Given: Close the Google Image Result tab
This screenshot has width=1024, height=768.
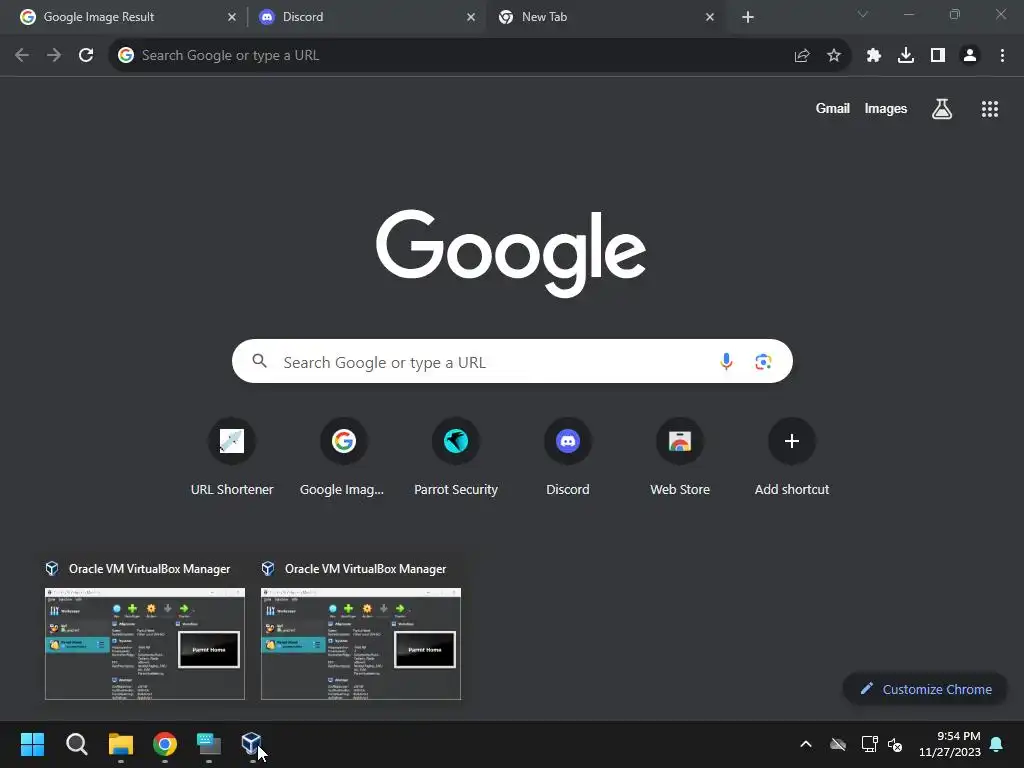Looking at the screenshot, I should [232, 18].
